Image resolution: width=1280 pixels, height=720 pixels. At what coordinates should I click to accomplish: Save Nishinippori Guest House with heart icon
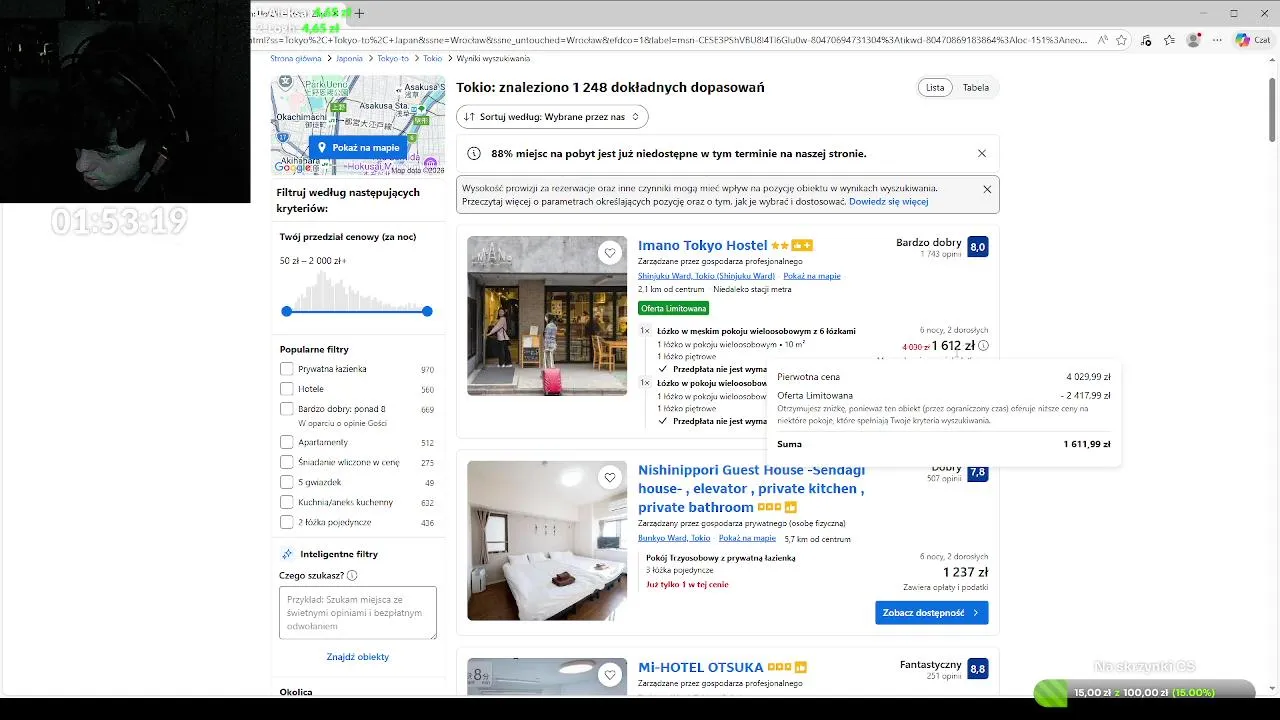click(x=610, y=477)
